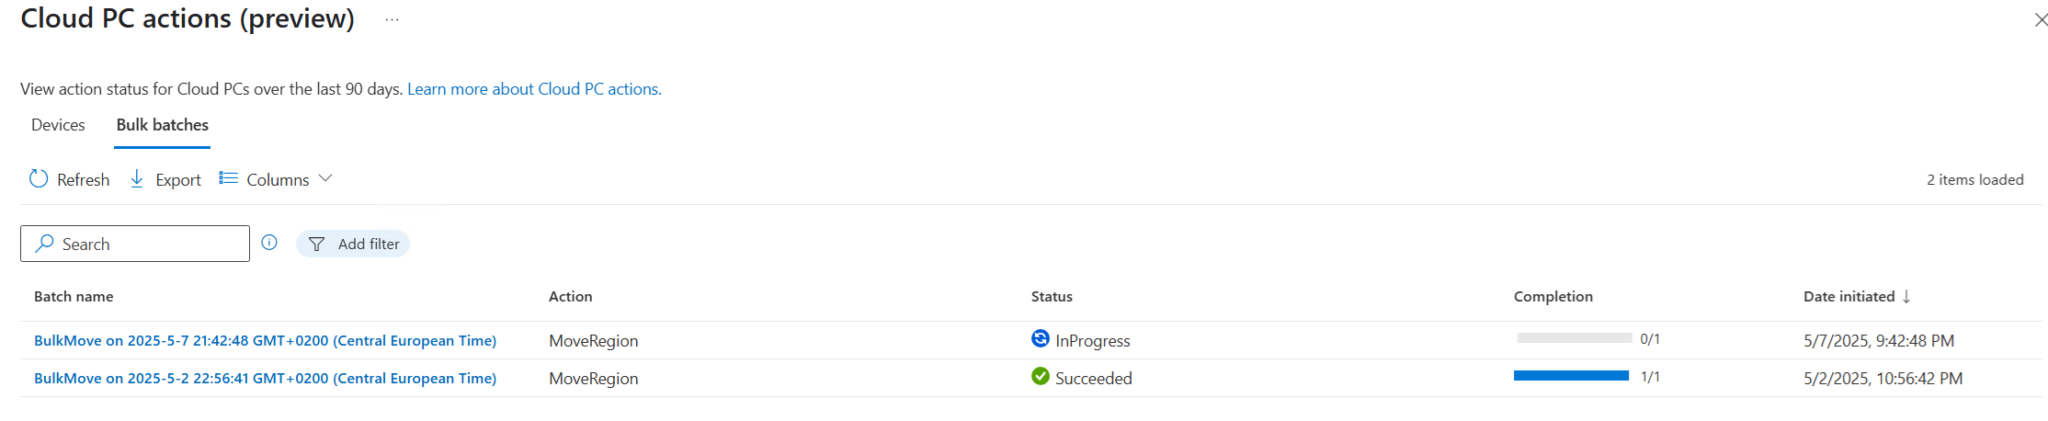The height and width of the screenshot is (421, 2048).
Task: Switch to the Devices tab
Action: pos(58,125)
